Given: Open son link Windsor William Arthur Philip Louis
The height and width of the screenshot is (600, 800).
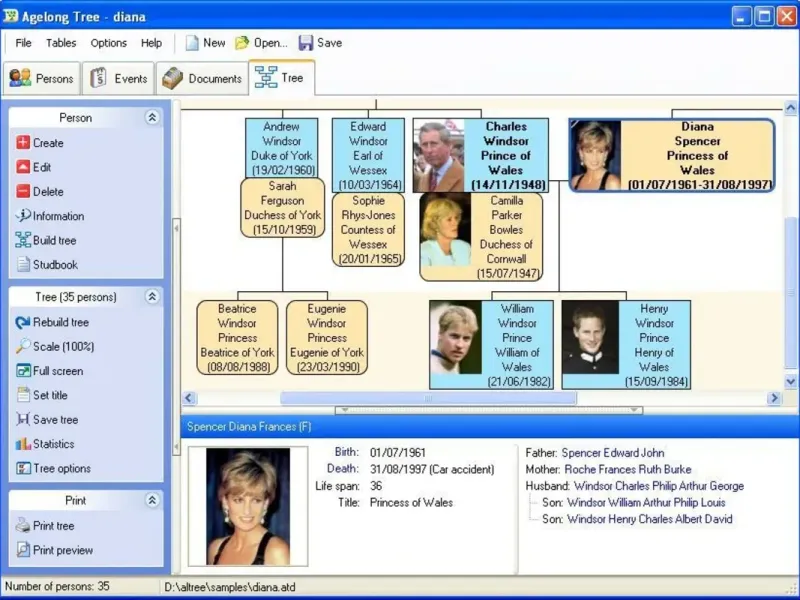Looking at the screenshot, I should [x=646, y=502].
